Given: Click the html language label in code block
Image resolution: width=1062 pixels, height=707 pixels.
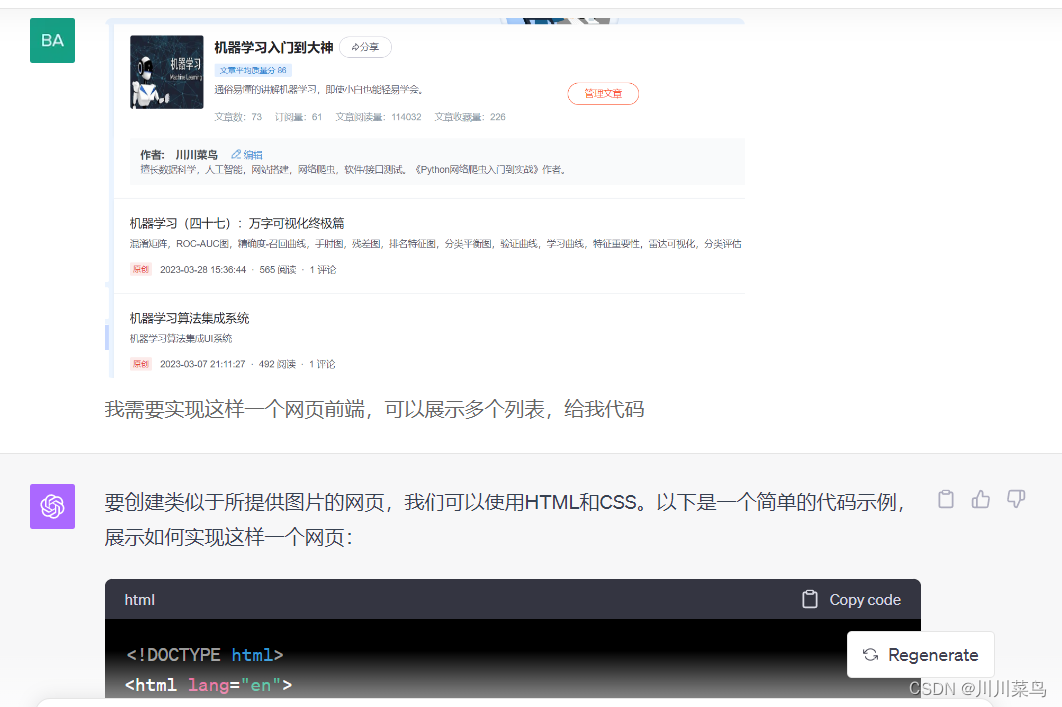Looking at the screenshot, I should coord(140,600).
